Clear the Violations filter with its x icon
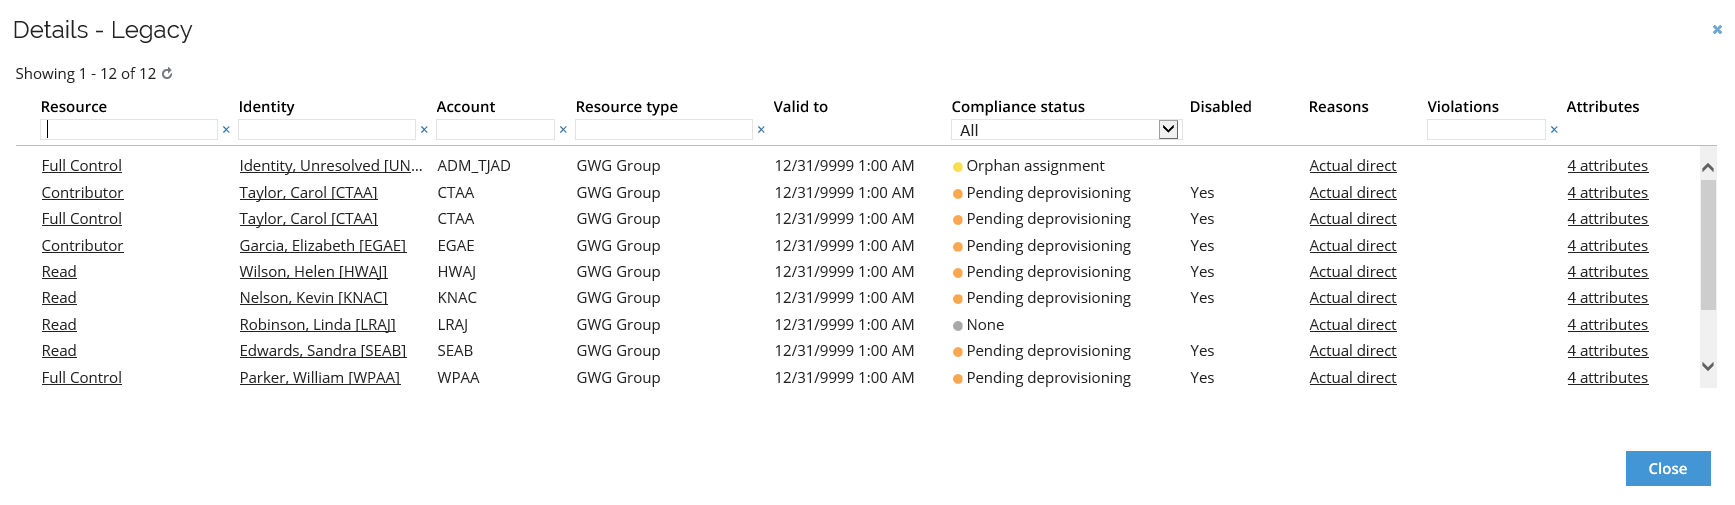1735x505 pixels. click(1554, 130)
